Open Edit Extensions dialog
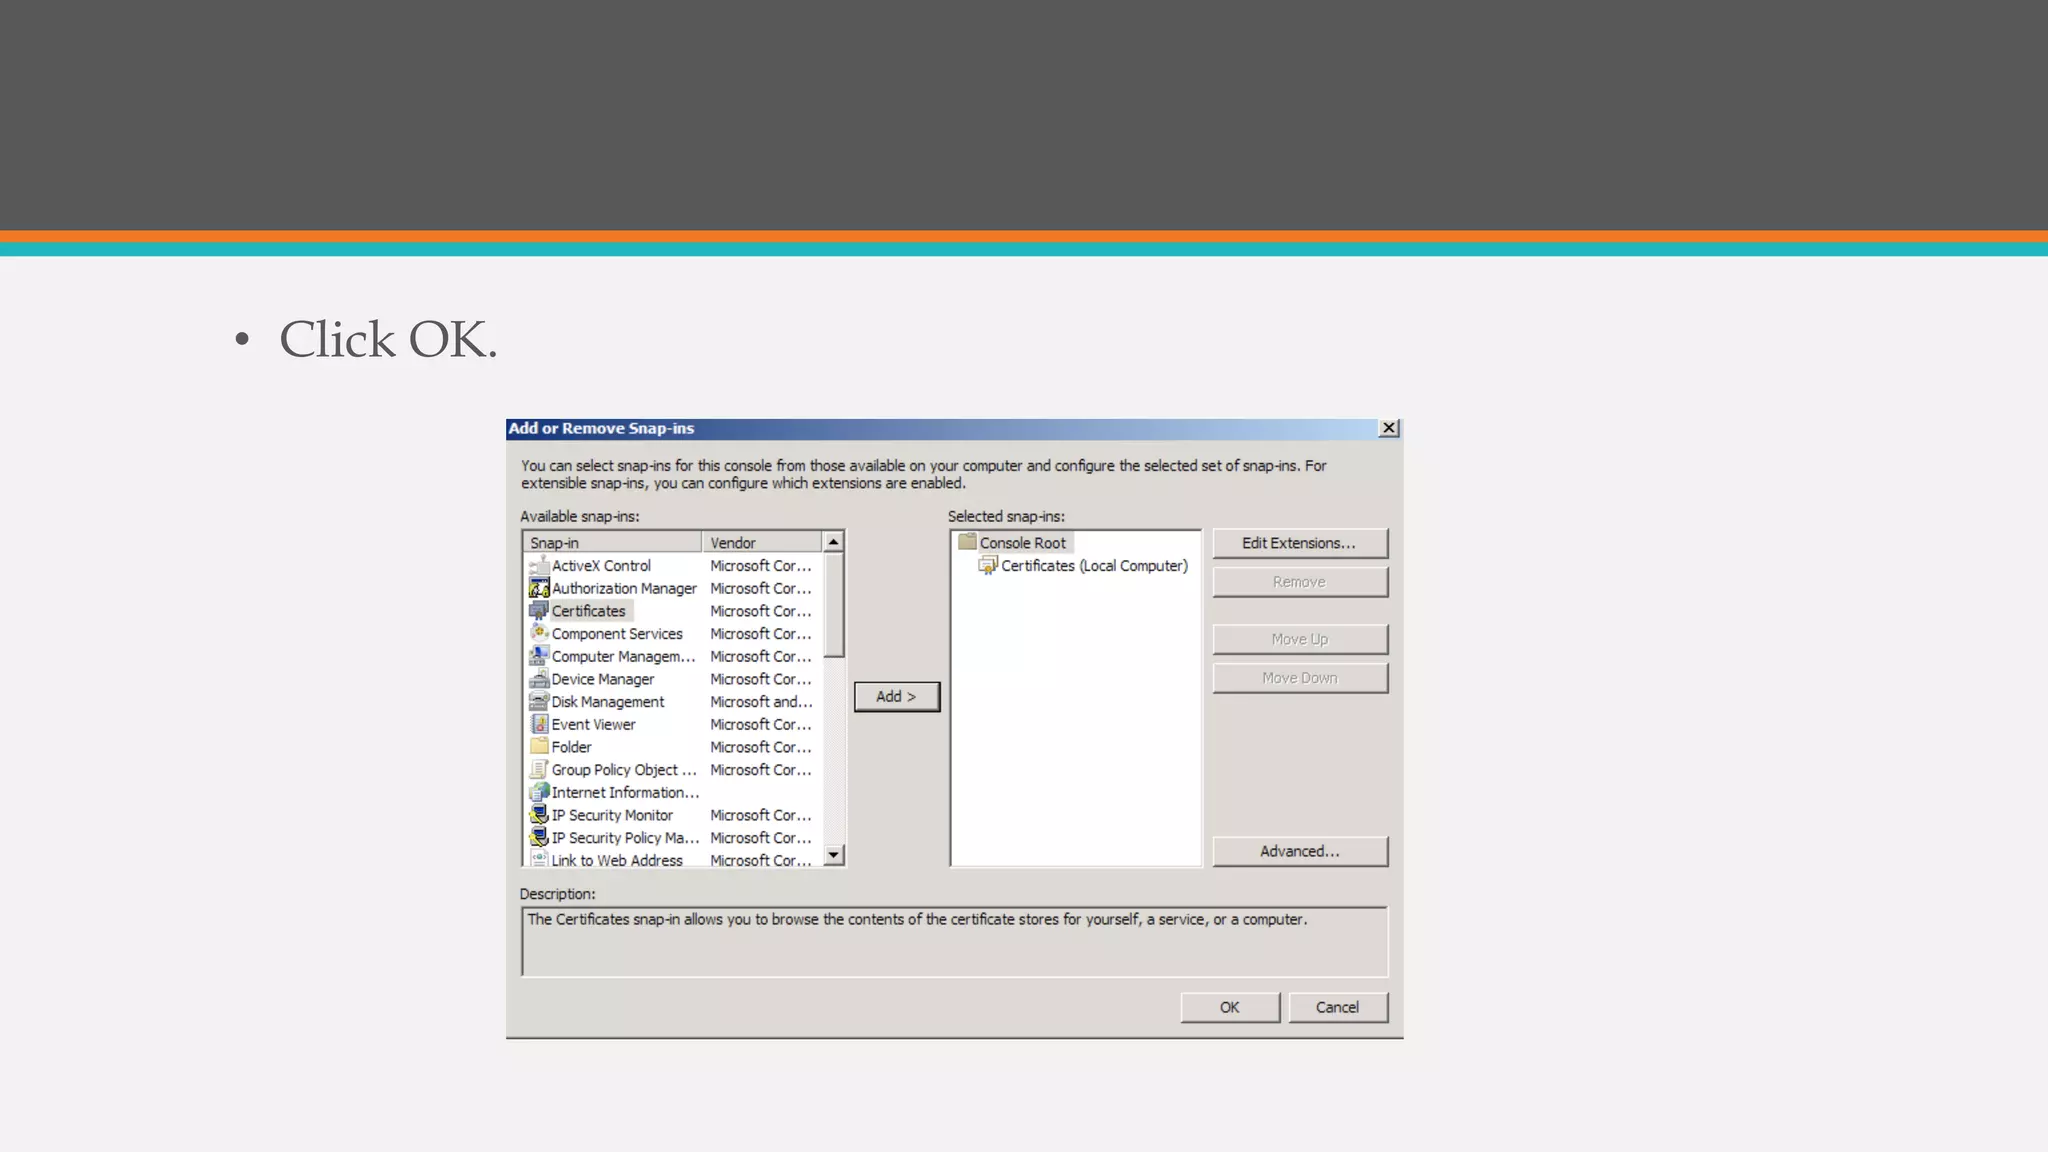 coord(1299,543)
